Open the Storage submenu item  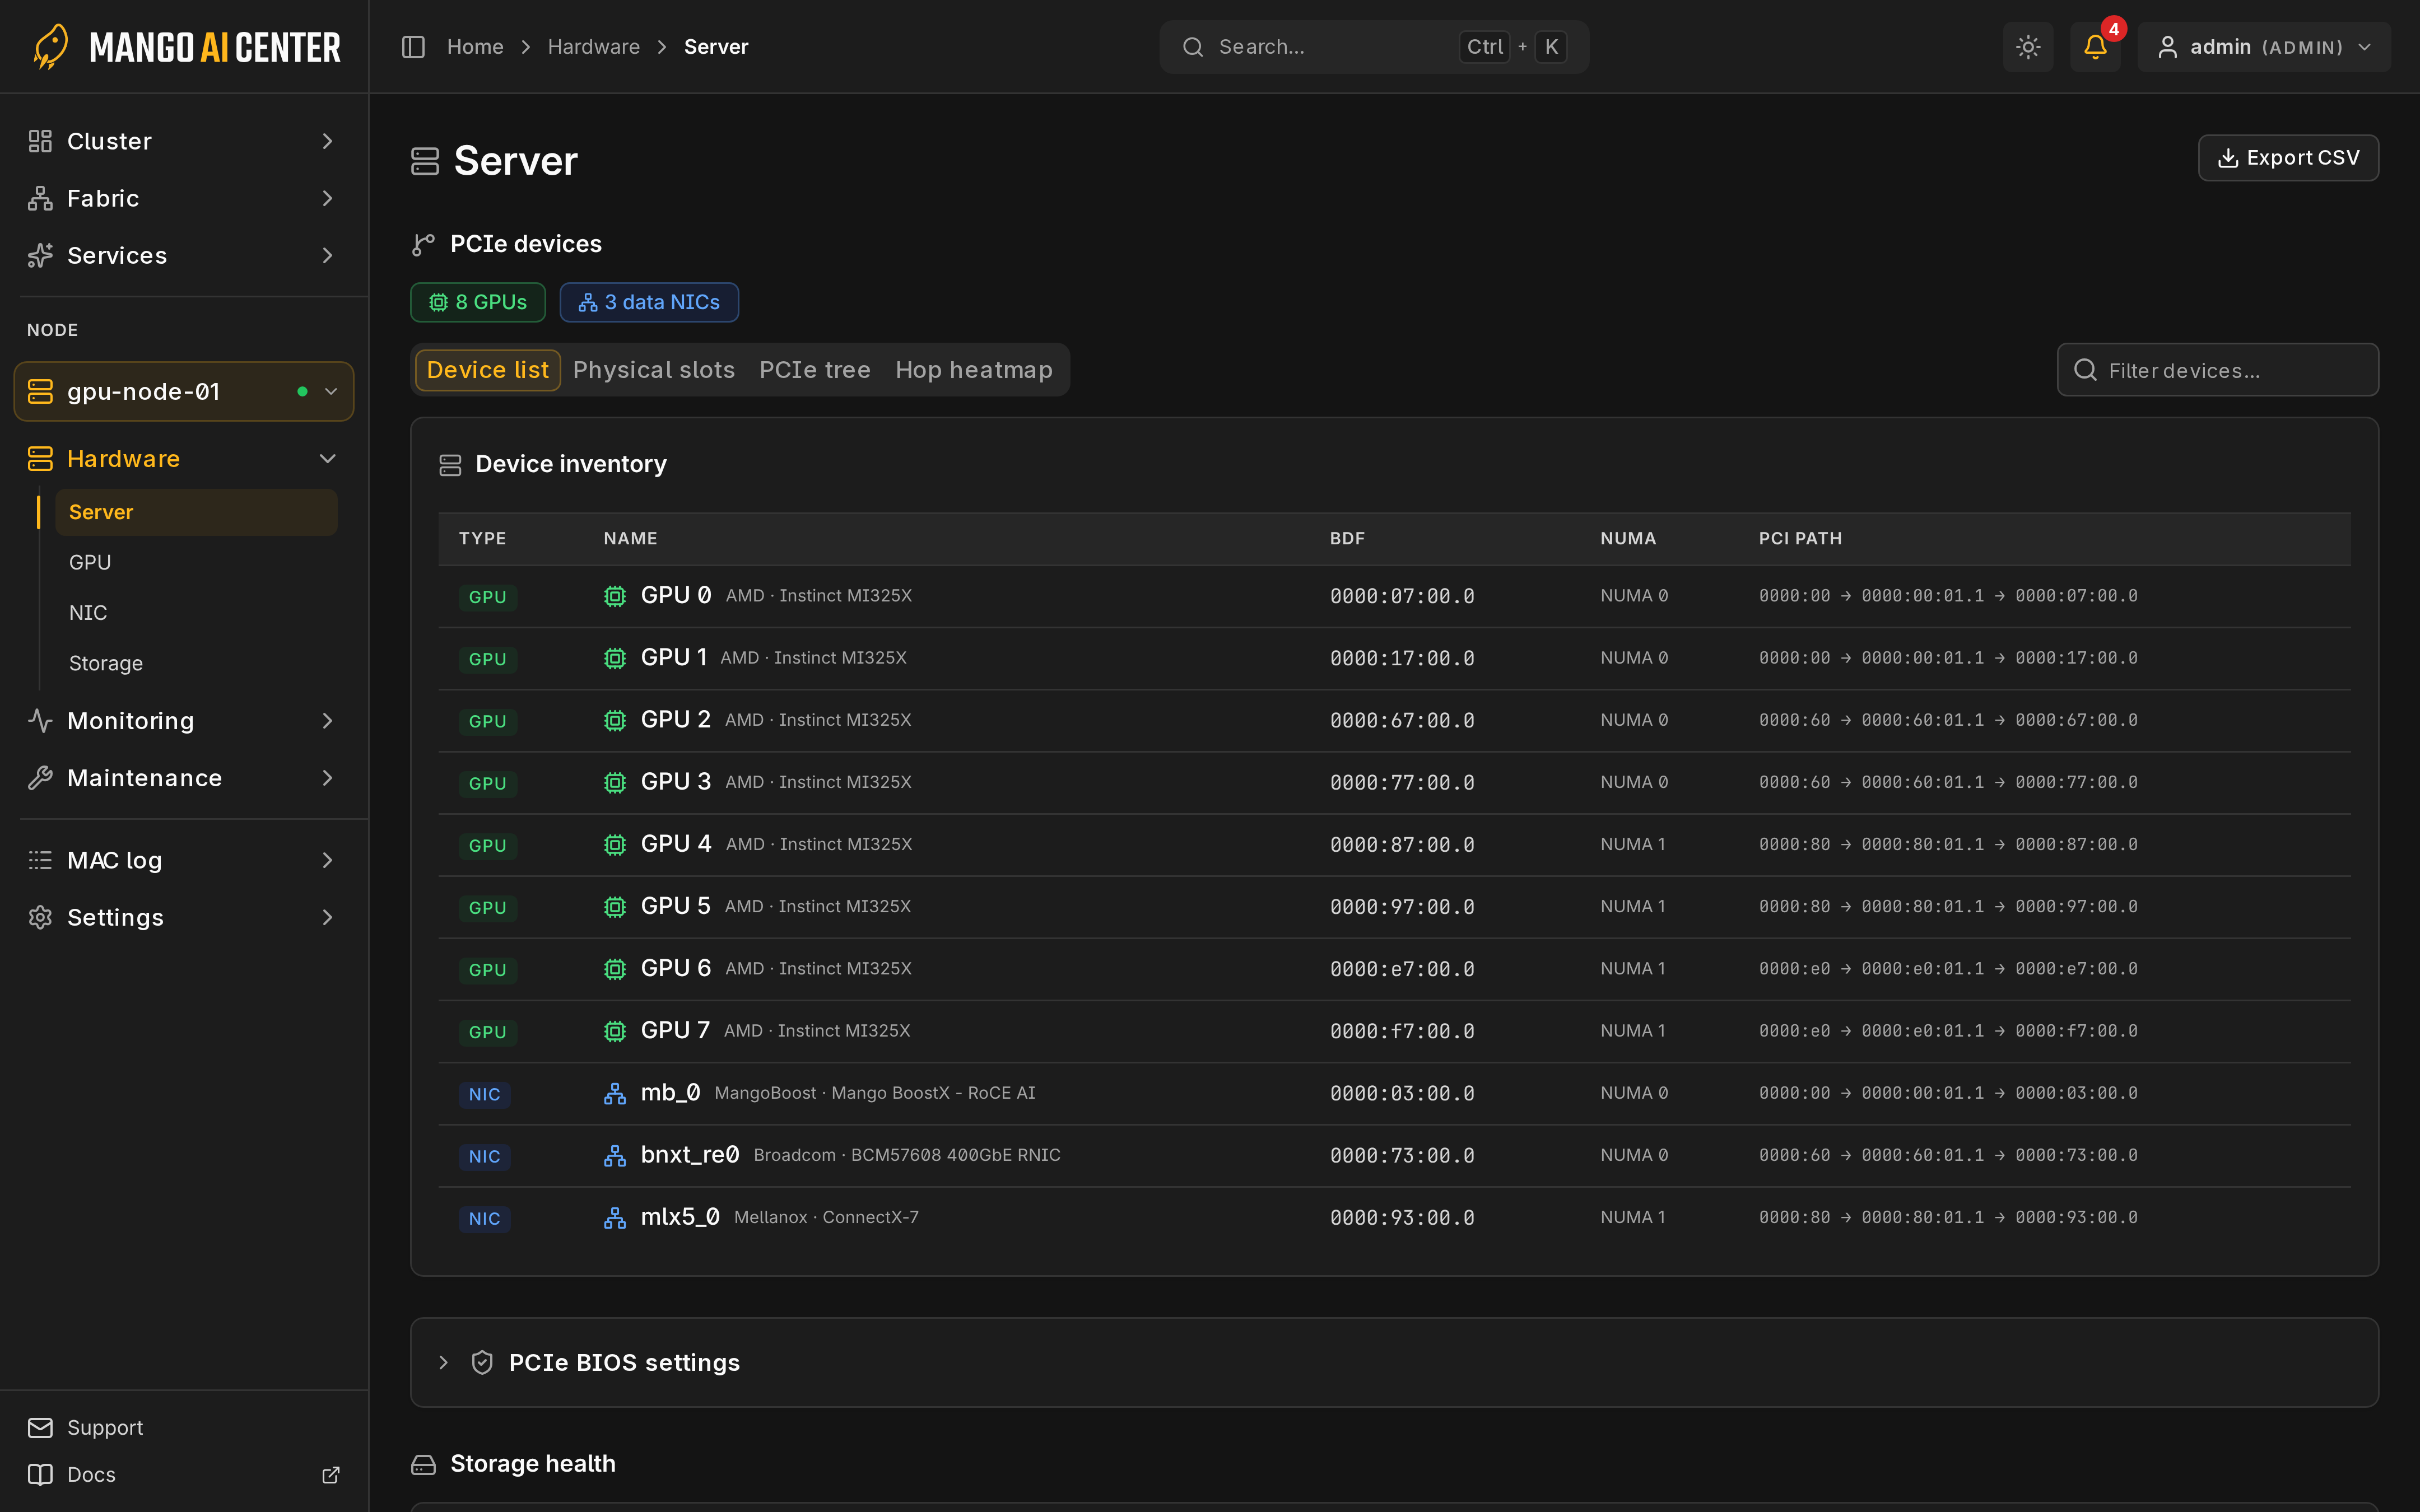pos(196,663)
